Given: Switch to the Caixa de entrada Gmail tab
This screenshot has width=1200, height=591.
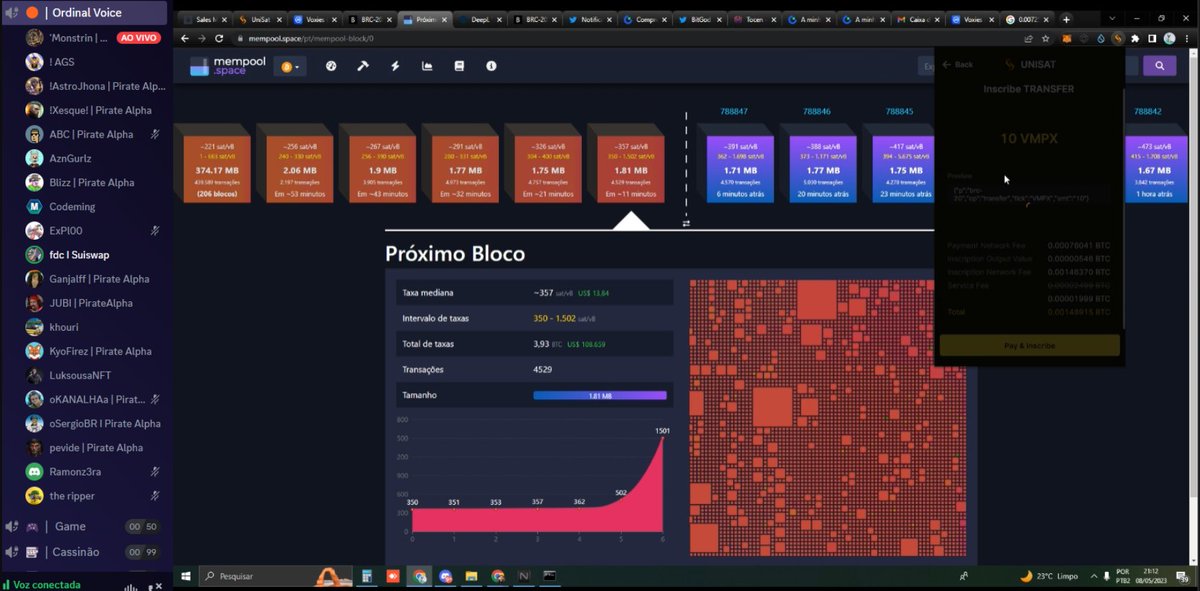Looking at the screenshot, I should (x=915, y=19).
